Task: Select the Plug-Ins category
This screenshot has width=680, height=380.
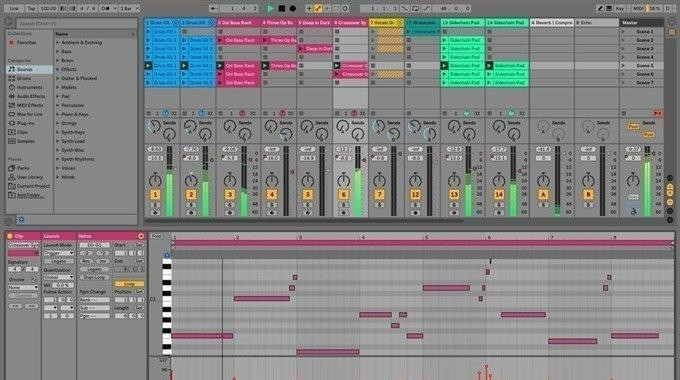Action: [25, 123]
